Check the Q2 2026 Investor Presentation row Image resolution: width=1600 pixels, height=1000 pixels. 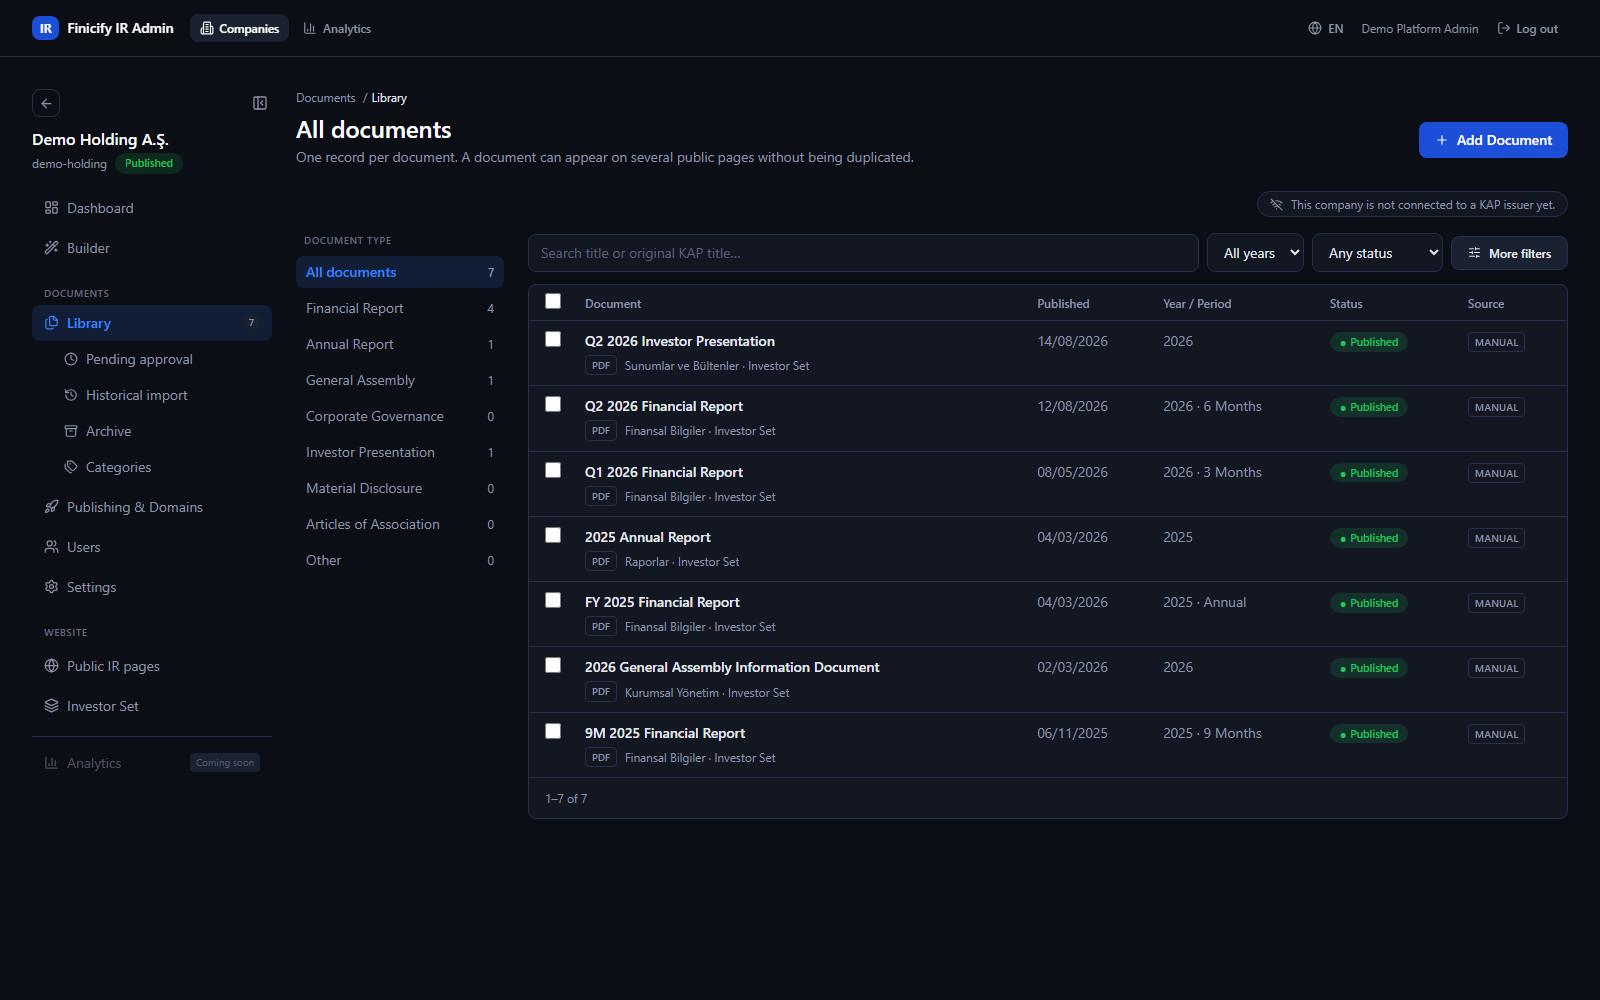553,339
